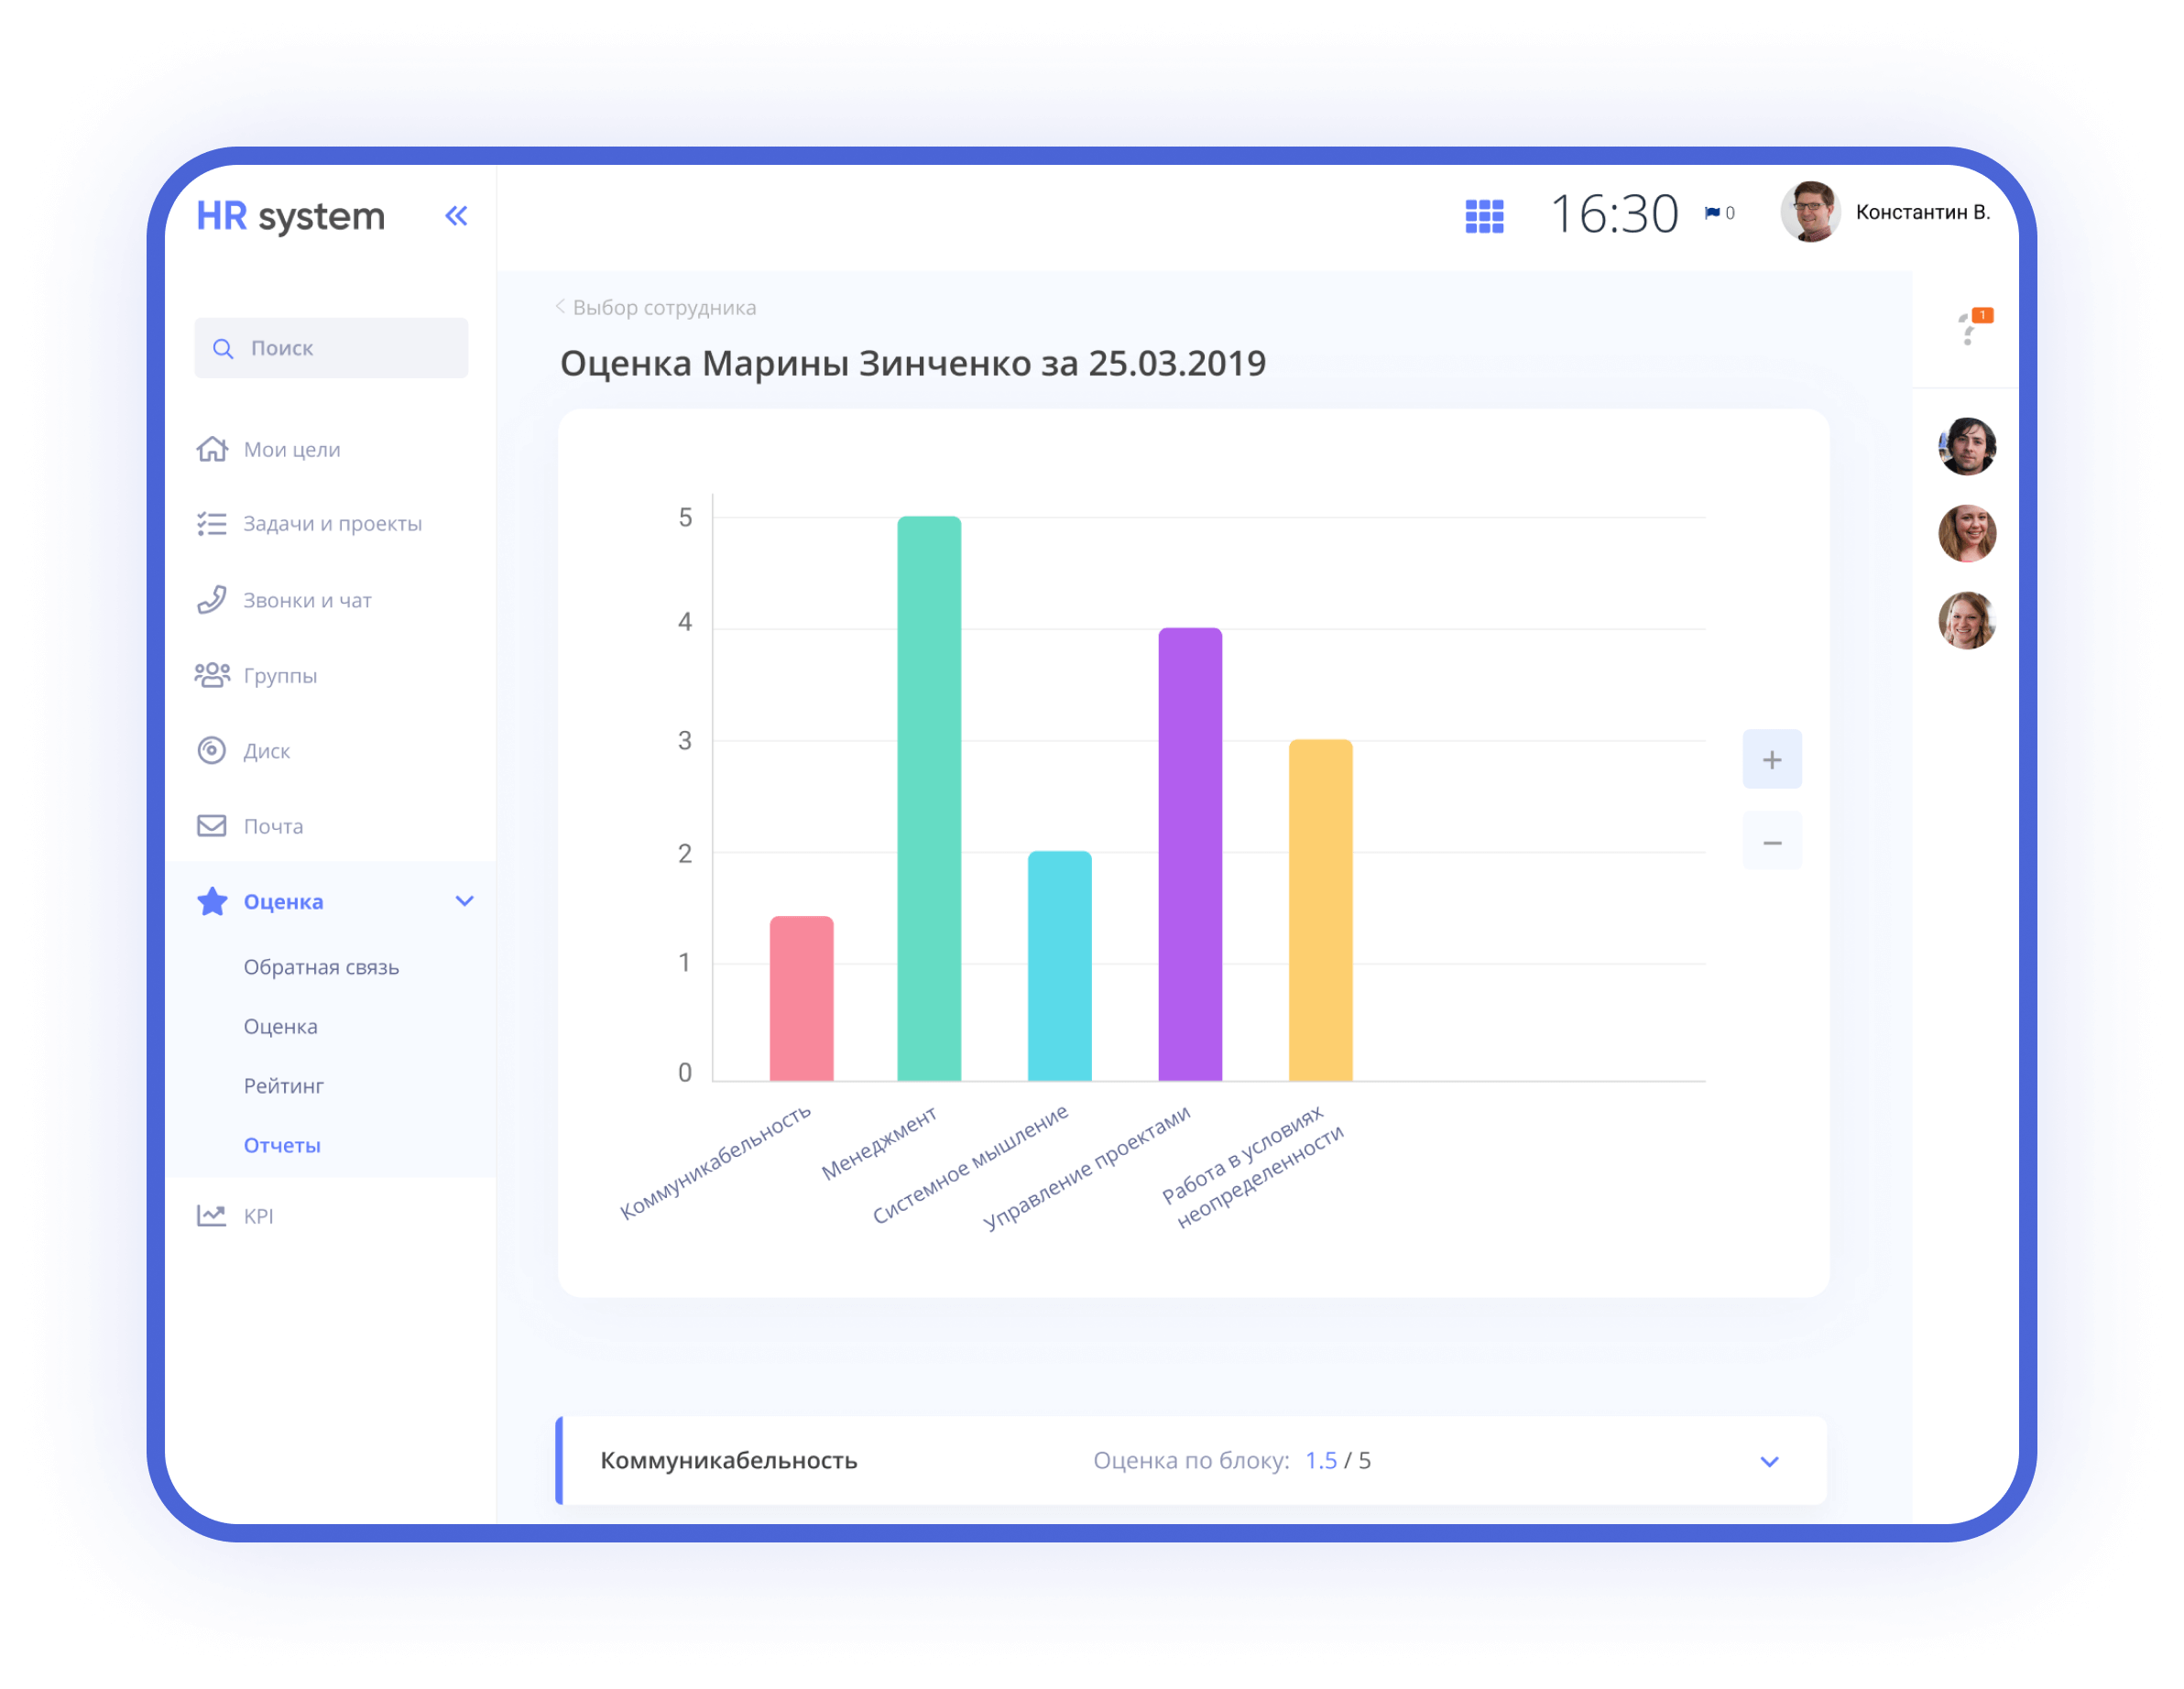Collapse the sidebar with double chevron icon
Image resolution: width=2184 pixels, height=1689 pixels.
[456, 216]
